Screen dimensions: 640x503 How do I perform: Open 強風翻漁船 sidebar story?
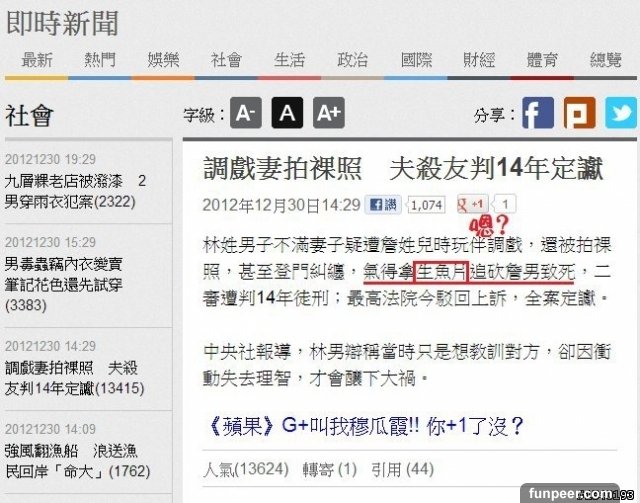[x=78, y=461]
